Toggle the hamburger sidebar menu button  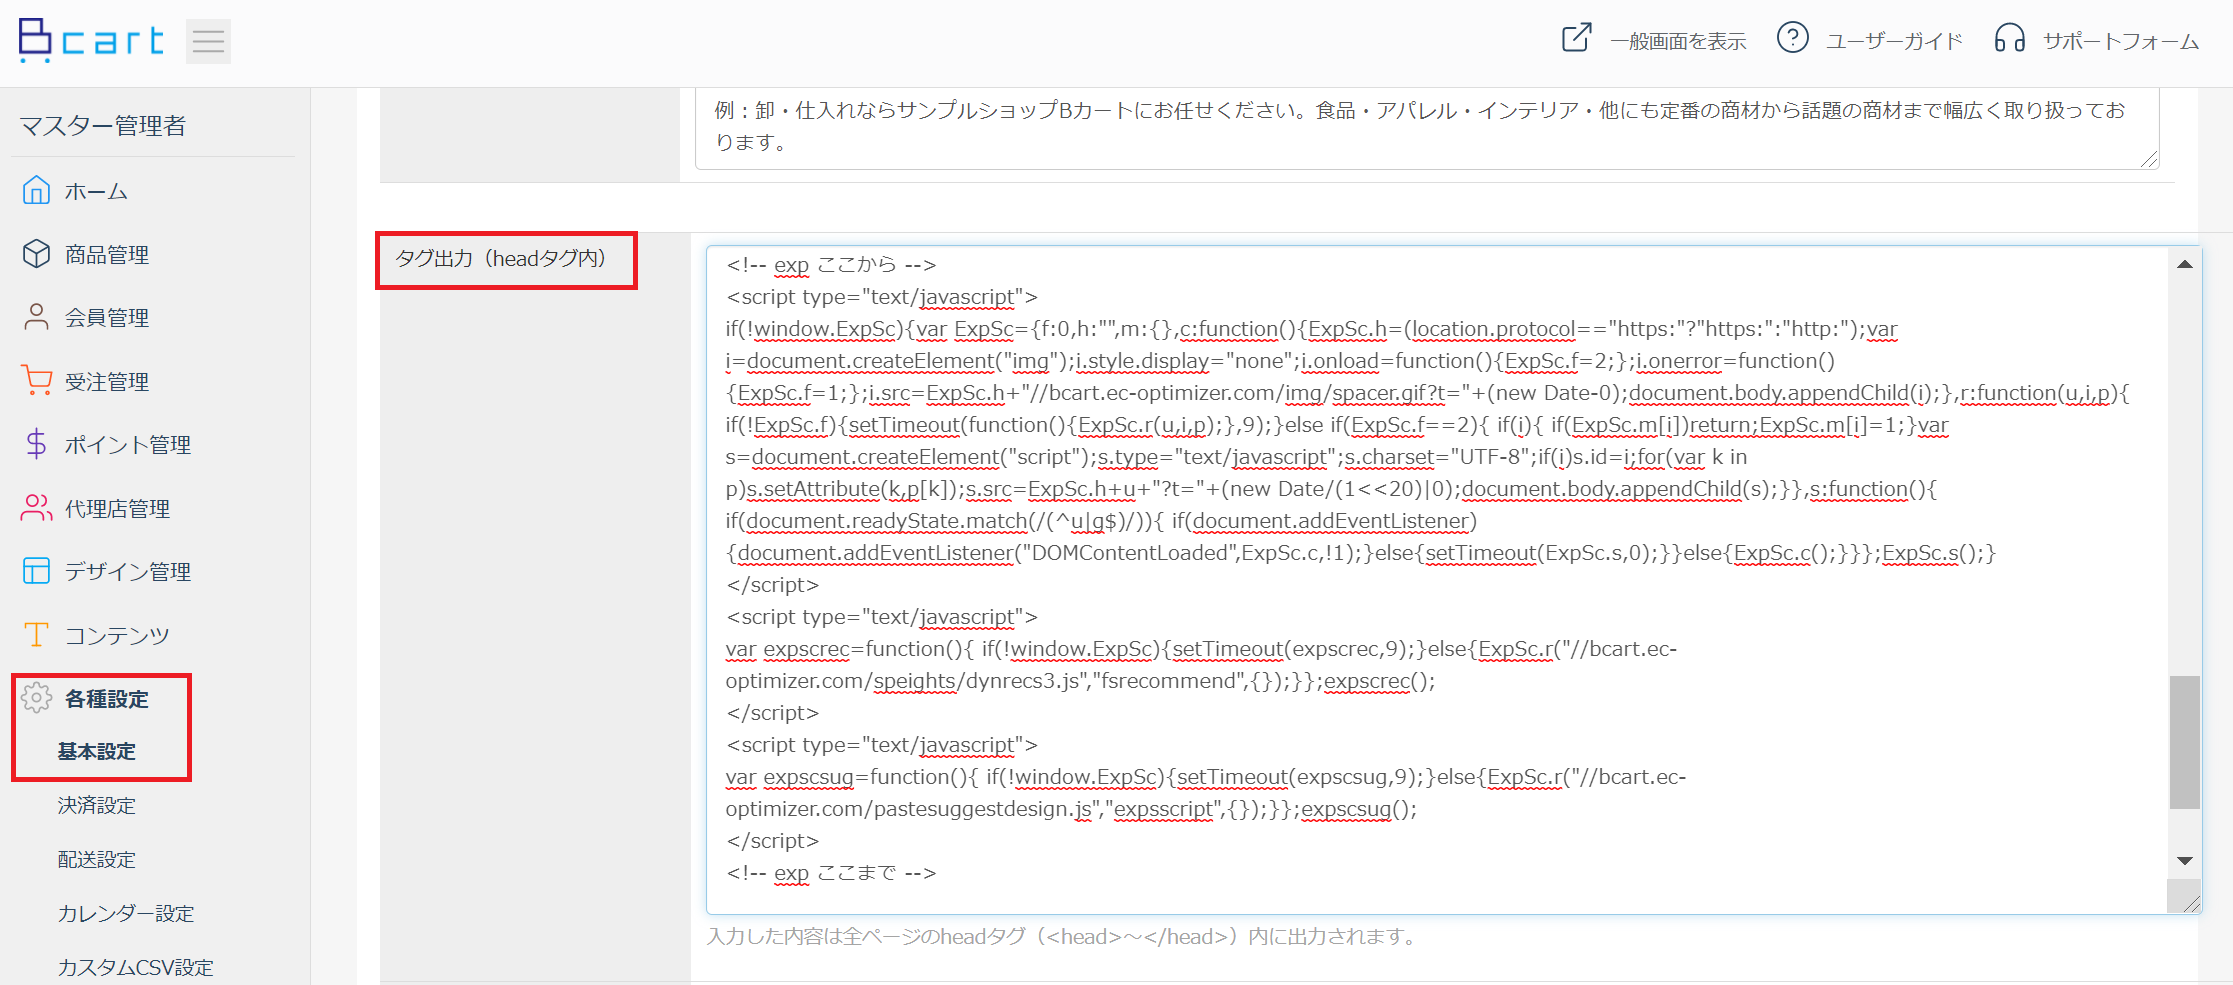(208, 41)
